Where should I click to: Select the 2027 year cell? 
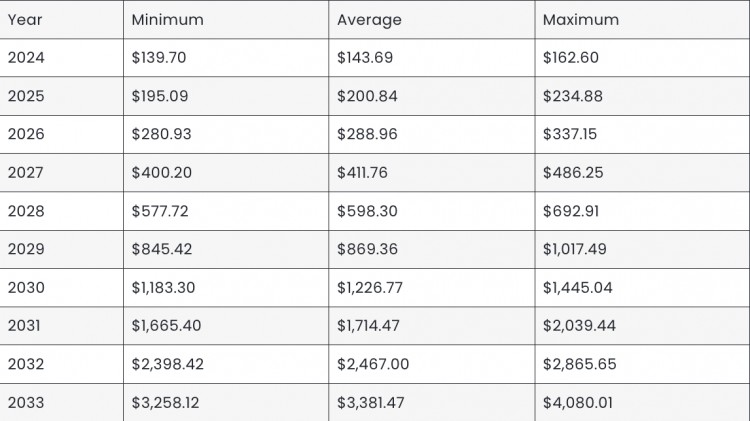61,173
